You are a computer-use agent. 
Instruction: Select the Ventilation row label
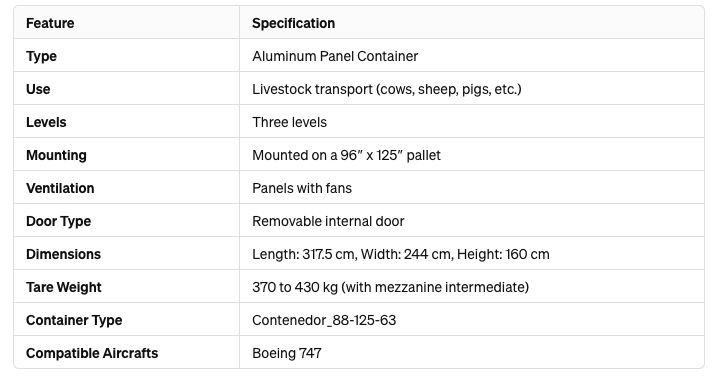tap(60, 188)
